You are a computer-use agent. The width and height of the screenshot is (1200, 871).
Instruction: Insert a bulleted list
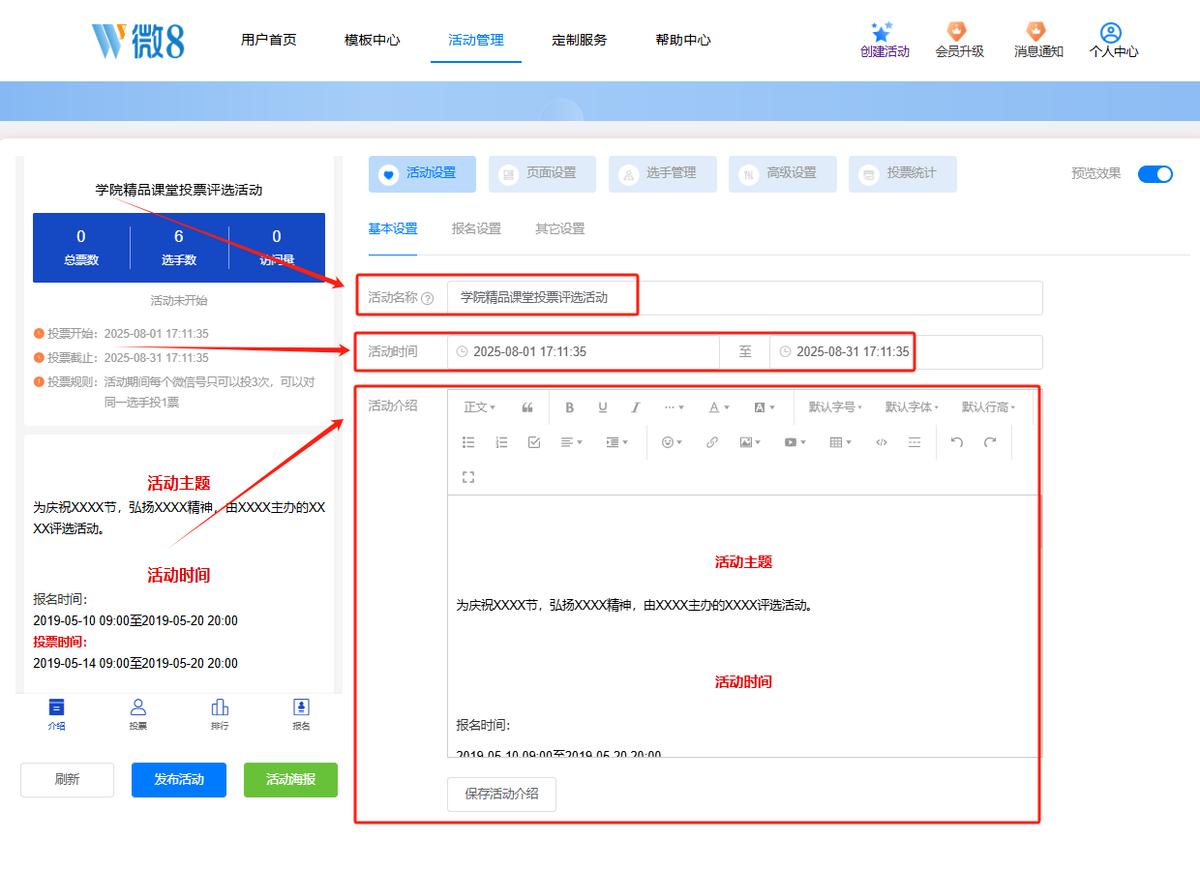(x=468, y=442)
